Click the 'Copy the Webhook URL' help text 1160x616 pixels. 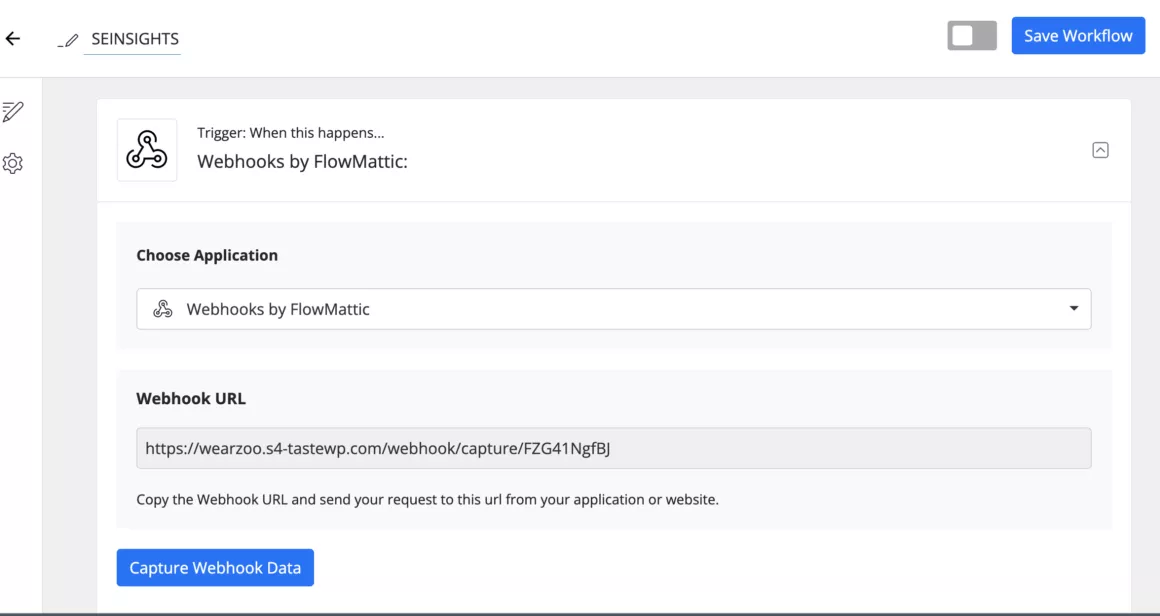pos(427,499)
